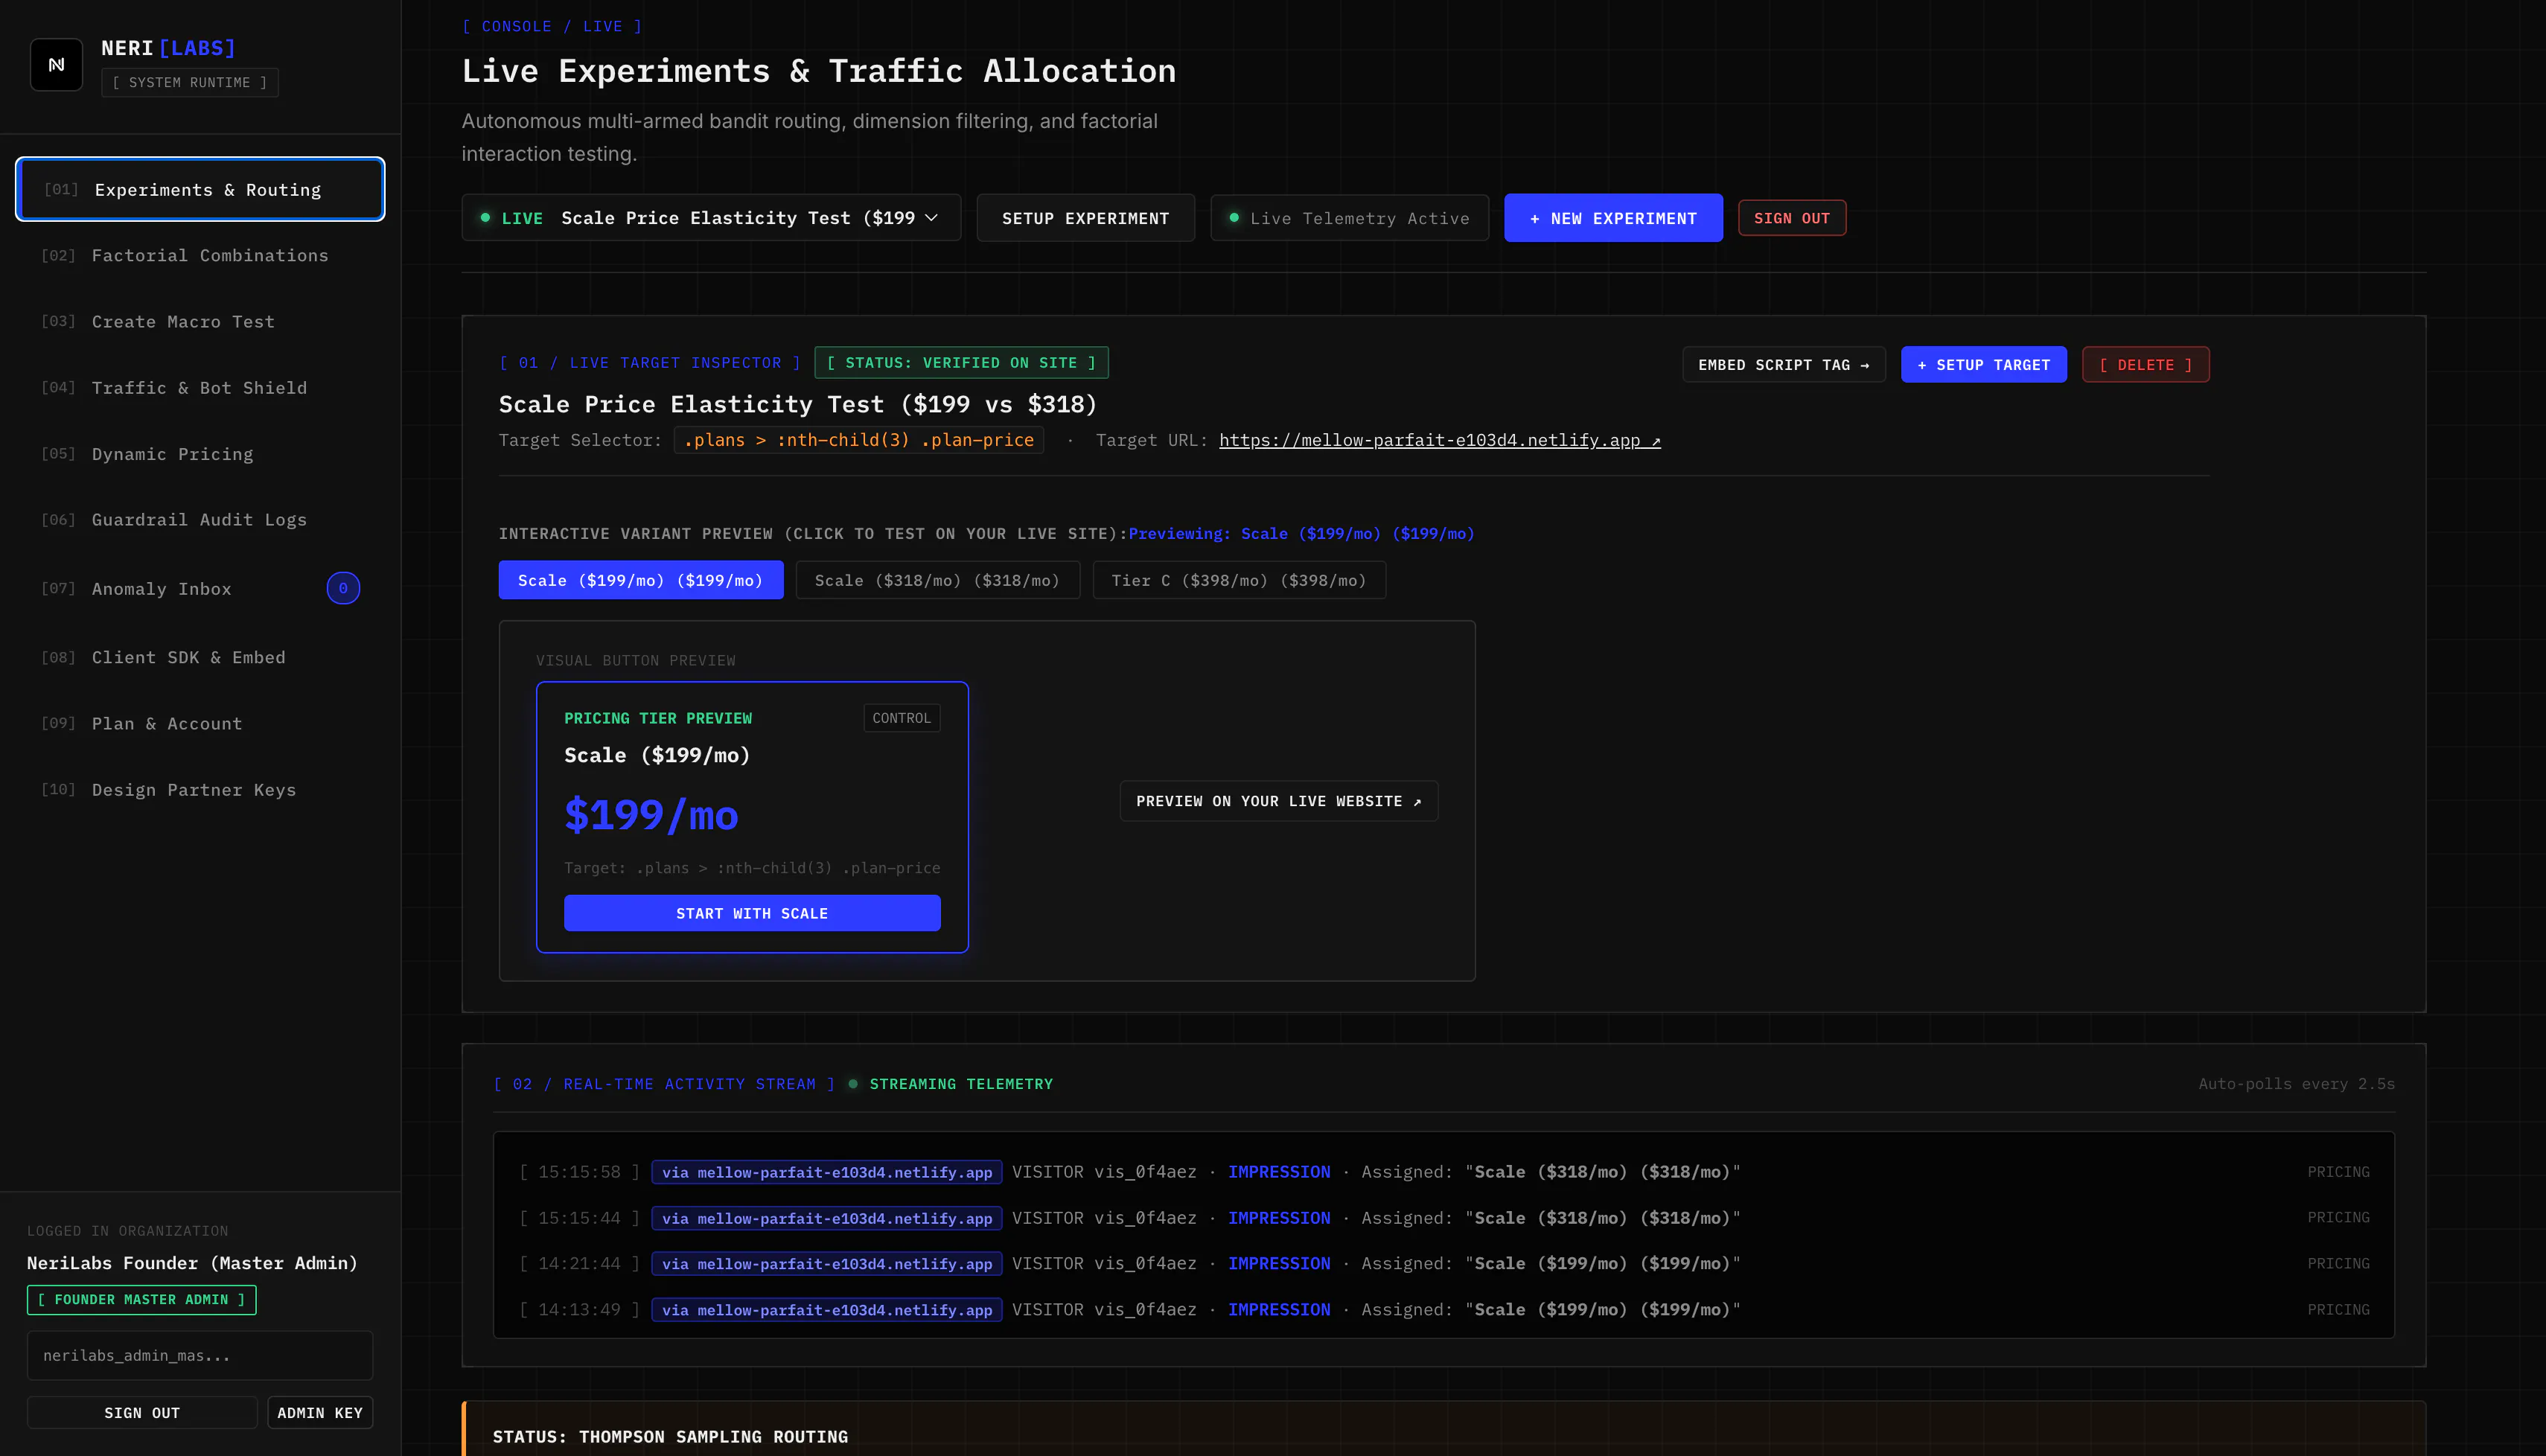Go to Client SDK & Embed
This screenshot has width=2546, height=1456.
[200, 657]
